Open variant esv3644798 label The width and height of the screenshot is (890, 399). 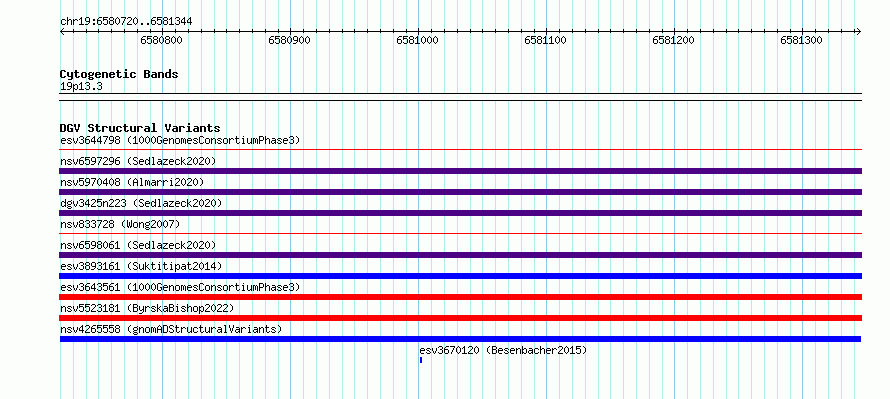180,140
